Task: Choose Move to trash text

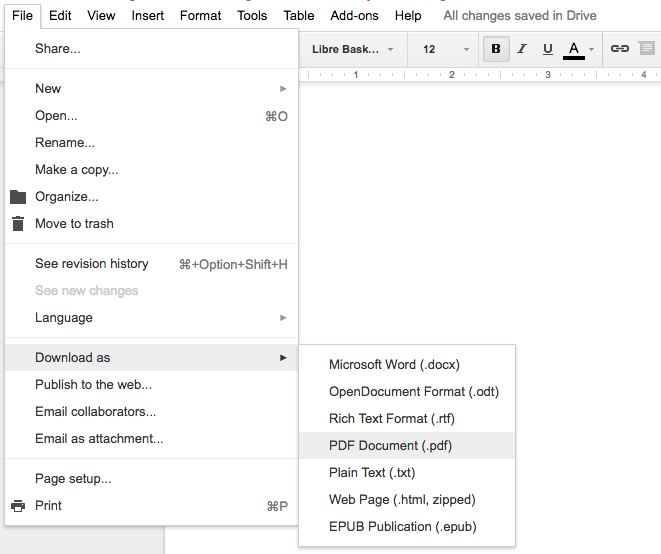Action: (x=74, y=223)
